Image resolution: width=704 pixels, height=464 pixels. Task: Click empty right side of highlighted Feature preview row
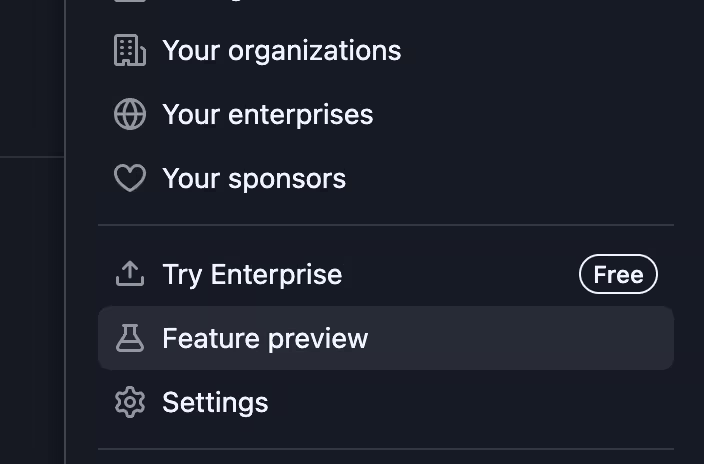[540, 338]
